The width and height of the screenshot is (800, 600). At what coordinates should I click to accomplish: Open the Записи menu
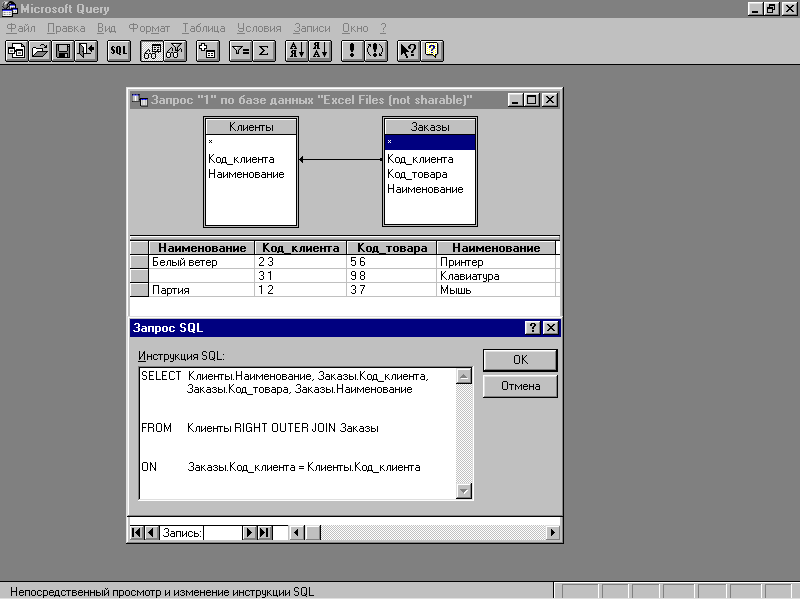[312, 28]
